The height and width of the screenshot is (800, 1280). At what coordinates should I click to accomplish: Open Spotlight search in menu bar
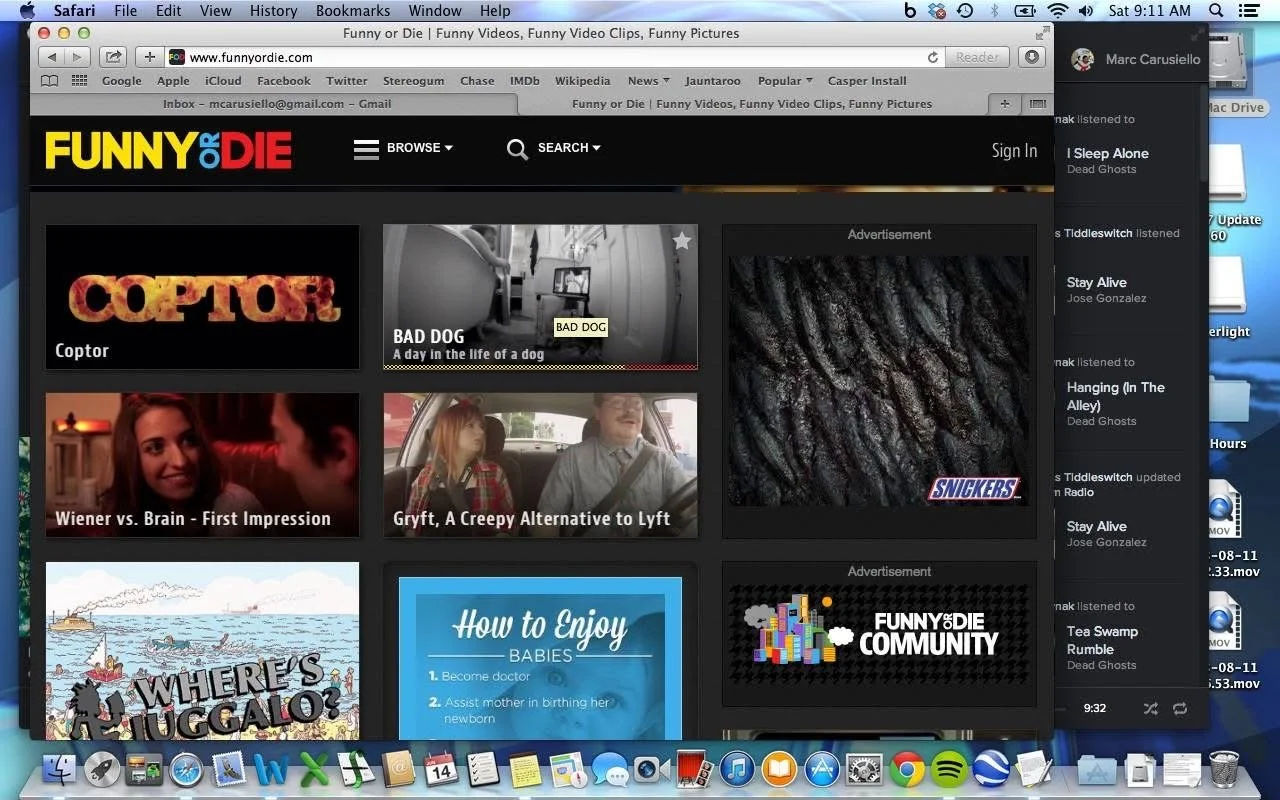point(1217,10)
